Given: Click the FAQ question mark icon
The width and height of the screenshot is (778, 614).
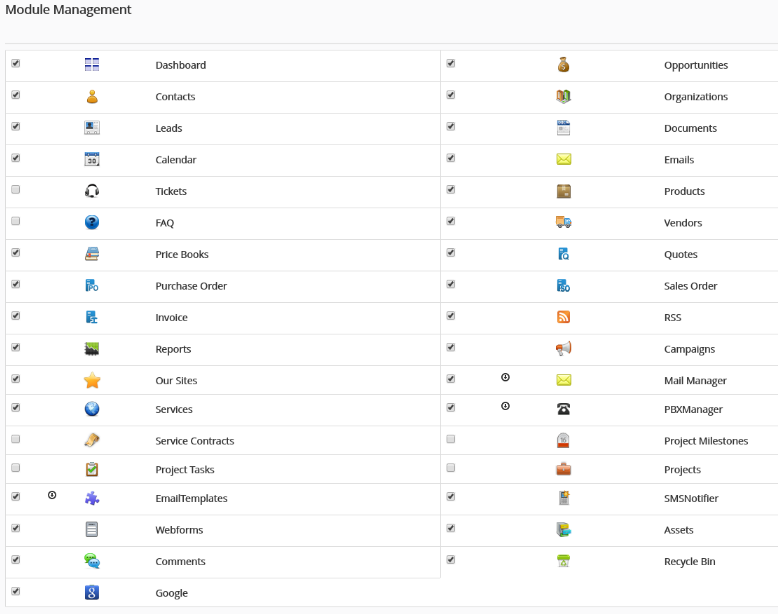Looking at the screenshot, I should [92, 223].
